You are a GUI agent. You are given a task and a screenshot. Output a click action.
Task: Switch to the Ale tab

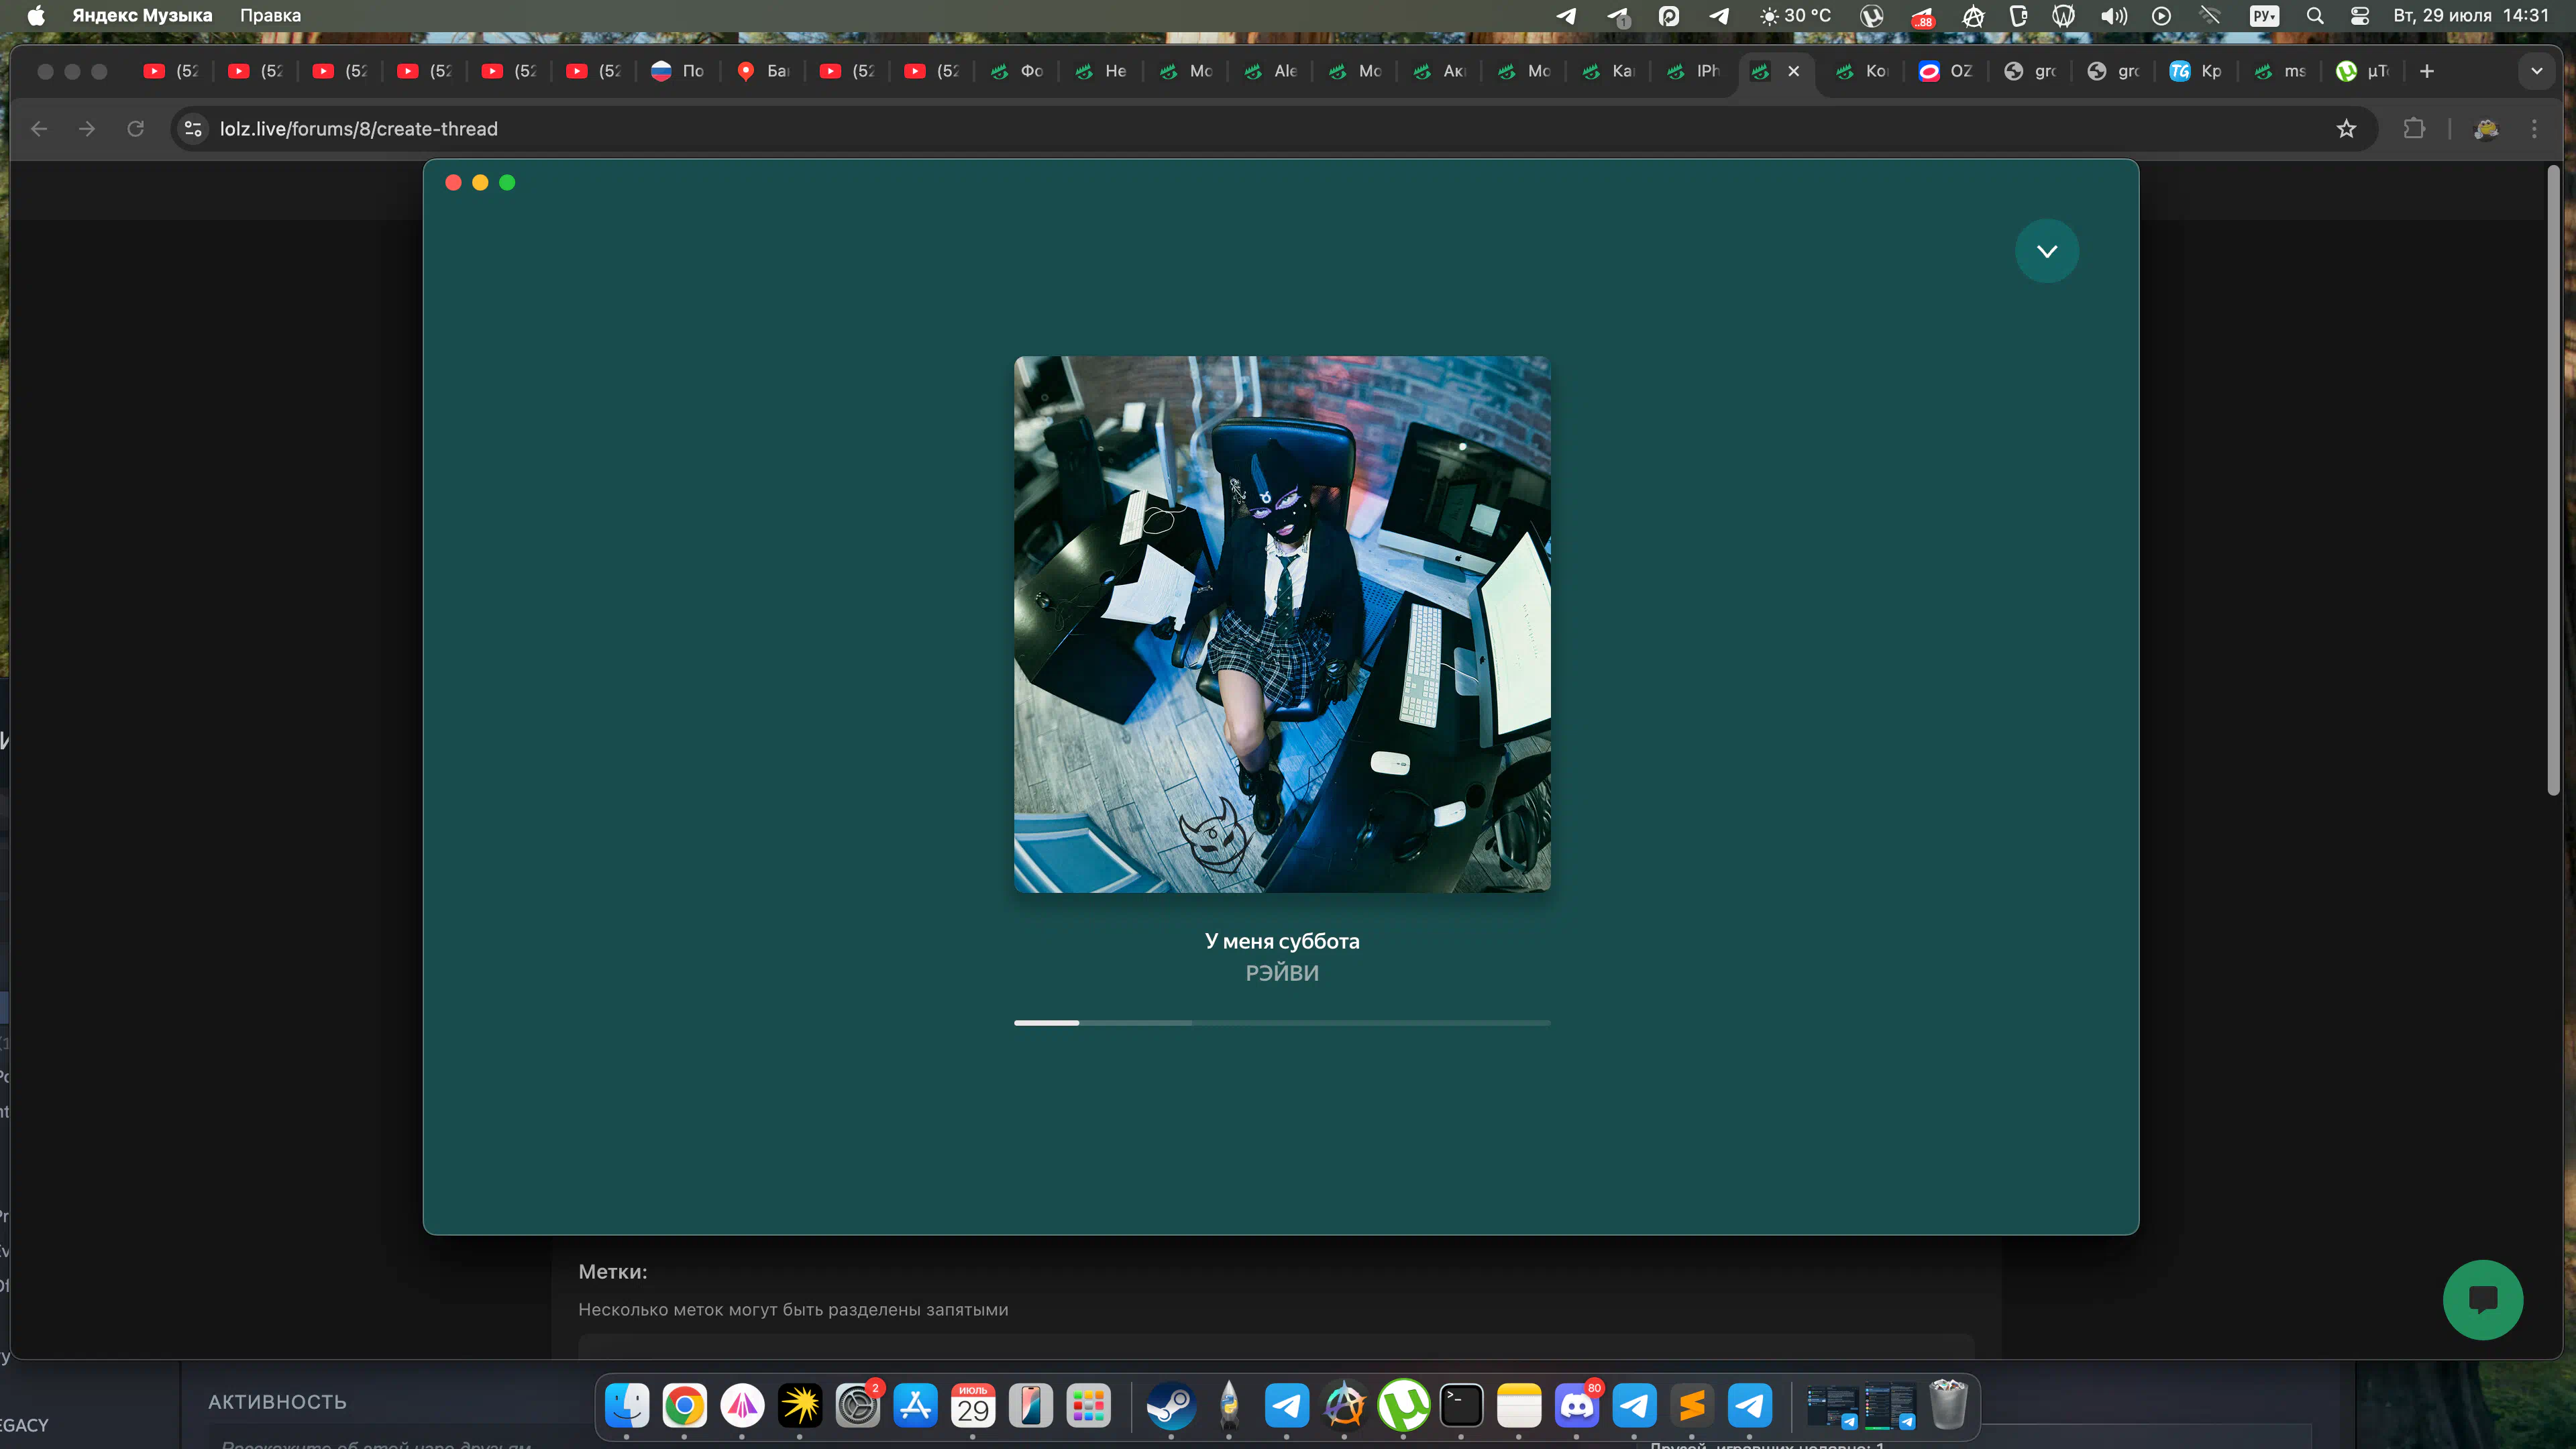pyautogui.click(x=1270, y=71)
